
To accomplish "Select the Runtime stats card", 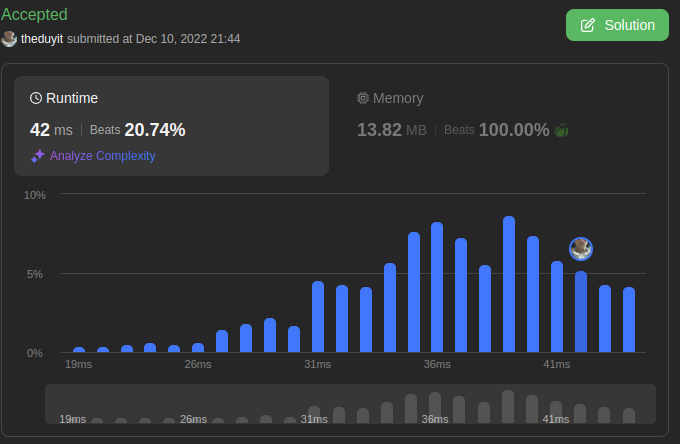I will point(171,126).
